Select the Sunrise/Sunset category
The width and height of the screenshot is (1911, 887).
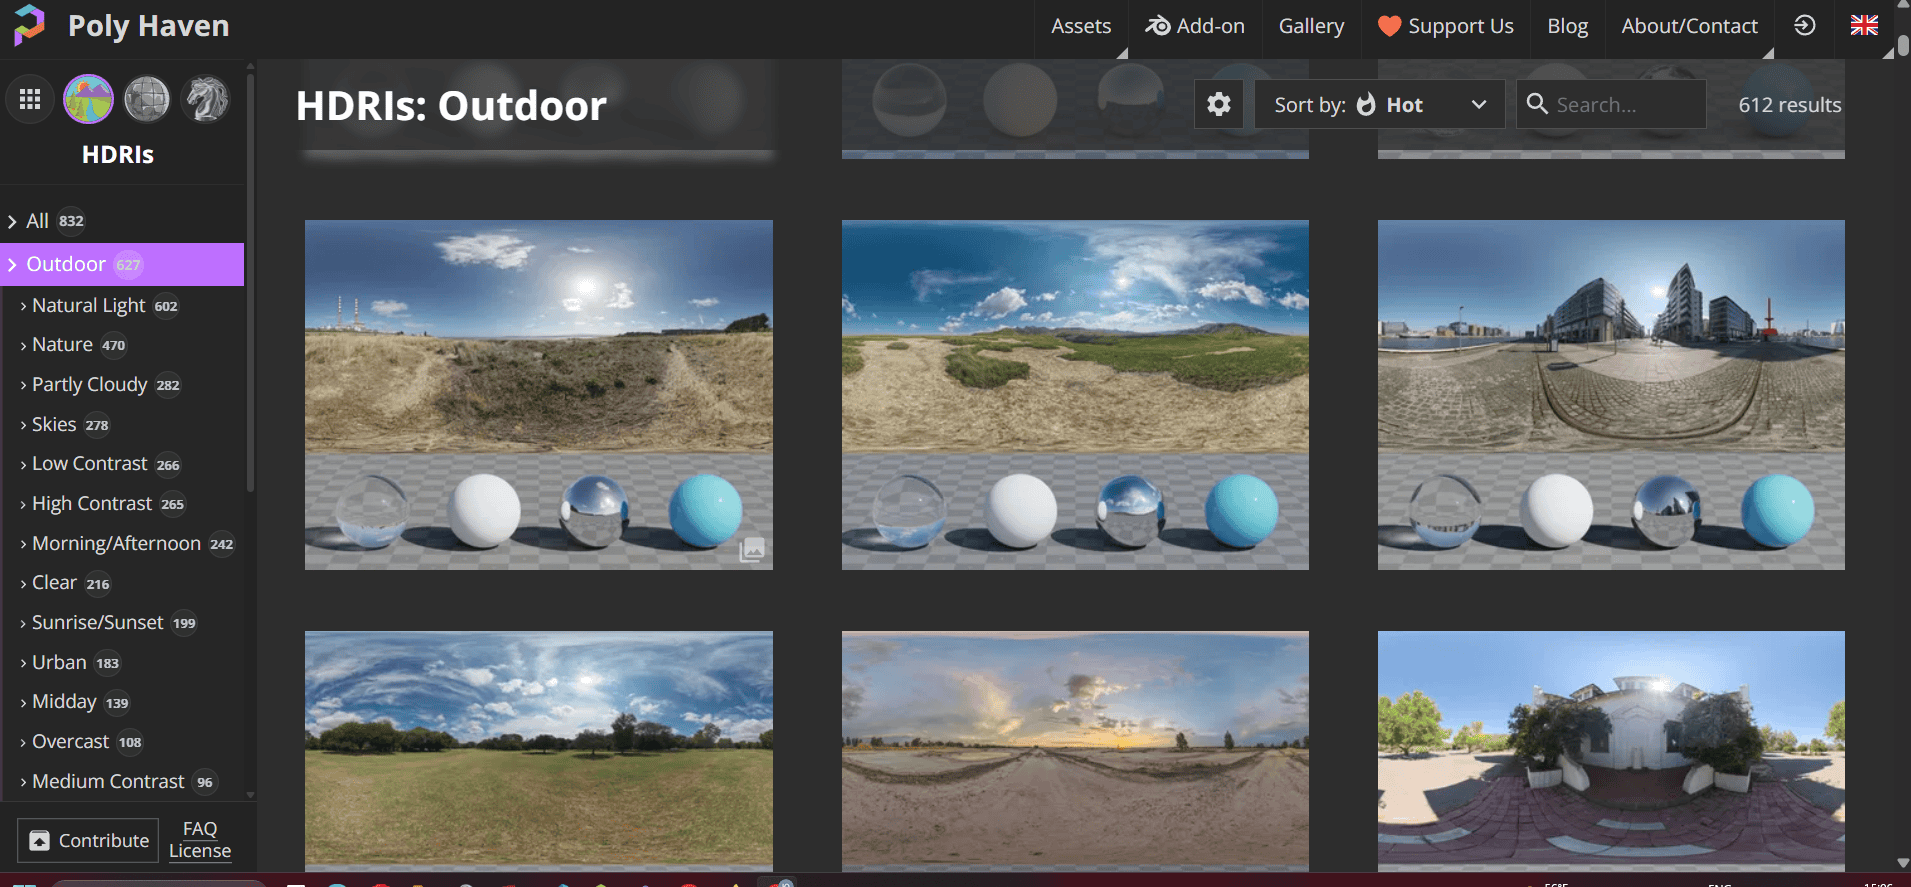click(x=97, y=623)
